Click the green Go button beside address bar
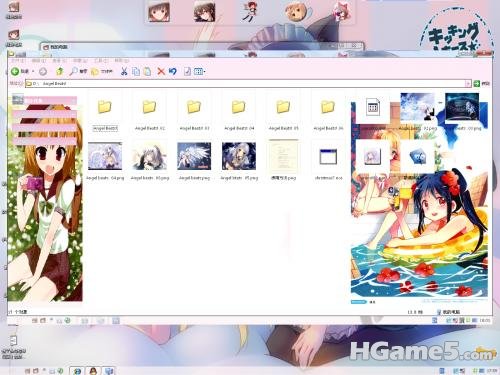Image resolution: width=500 pixels, height=375 pixels. [x=481, y=83]
